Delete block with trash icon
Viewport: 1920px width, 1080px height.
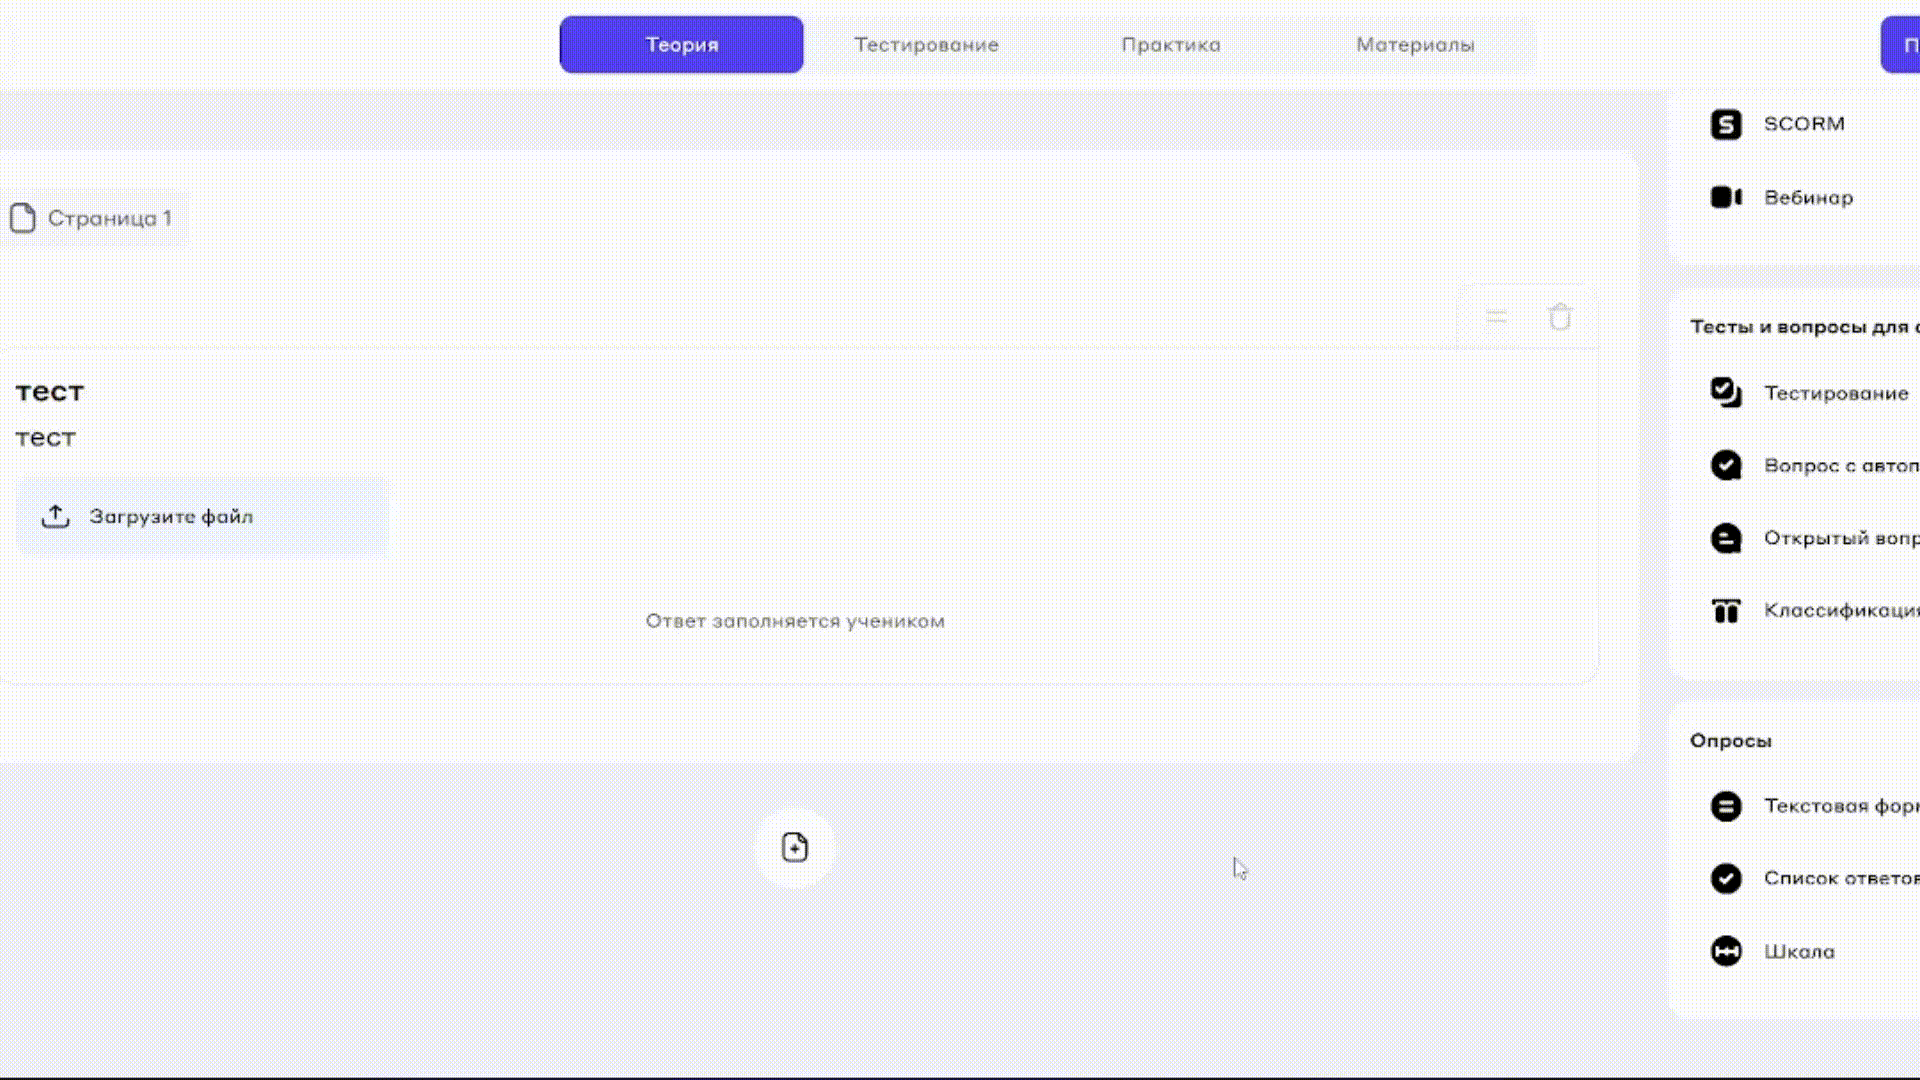(1560, 318)
